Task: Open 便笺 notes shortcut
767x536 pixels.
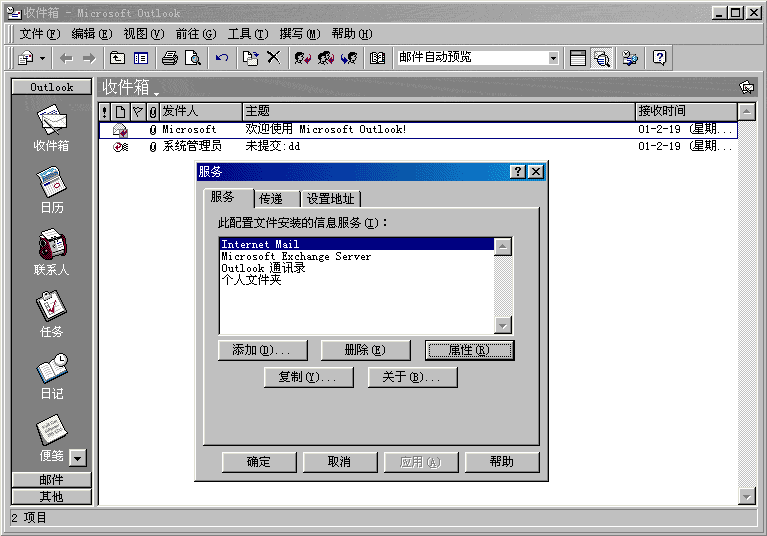Action: point(51,438)
